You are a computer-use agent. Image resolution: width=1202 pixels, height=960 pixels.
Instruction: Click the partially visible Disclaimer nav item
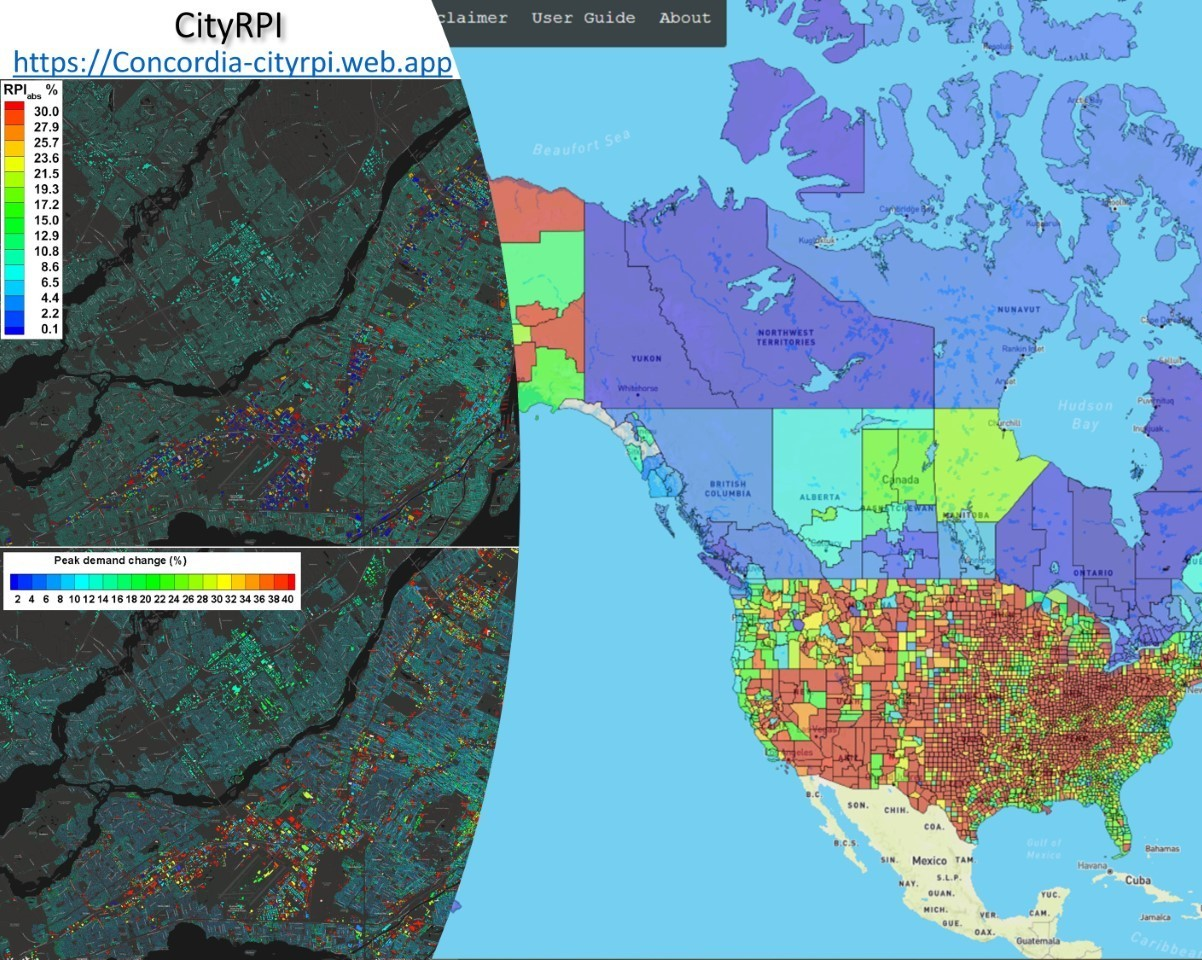pyautogui.click(x=472, y=18)
